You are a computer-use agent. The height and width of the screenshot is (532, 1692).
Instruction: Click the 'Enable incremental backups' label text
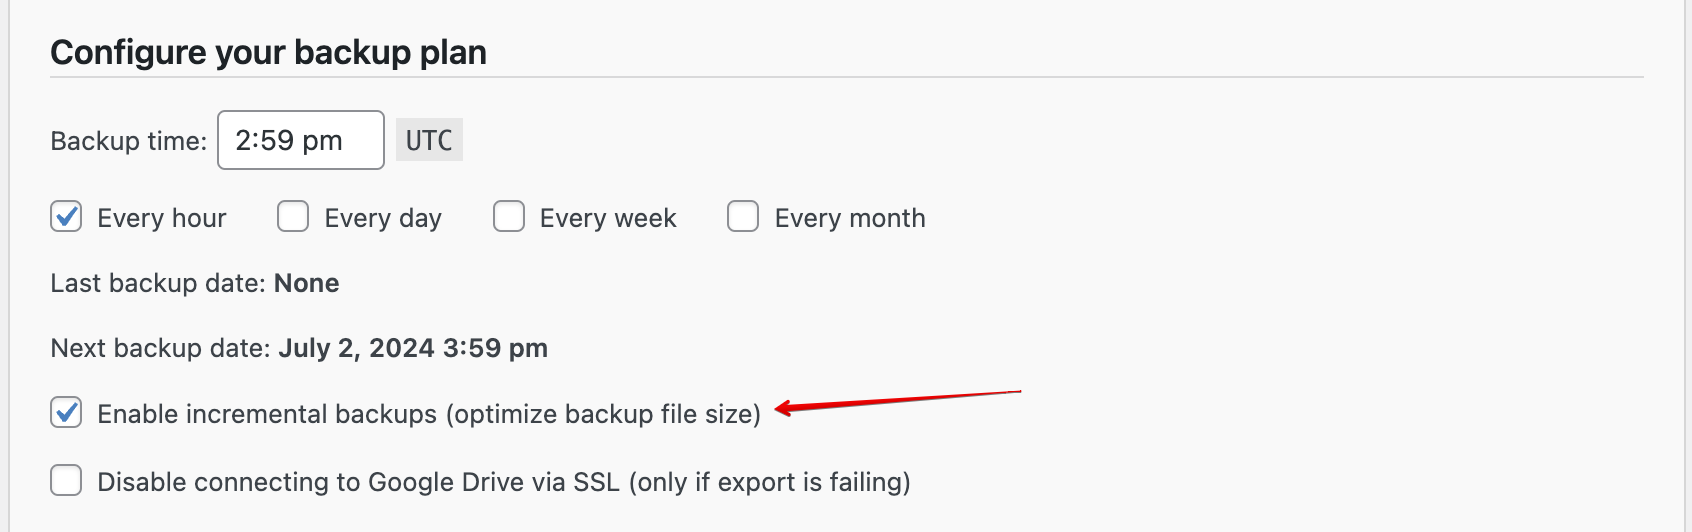[x=428, y=414]
